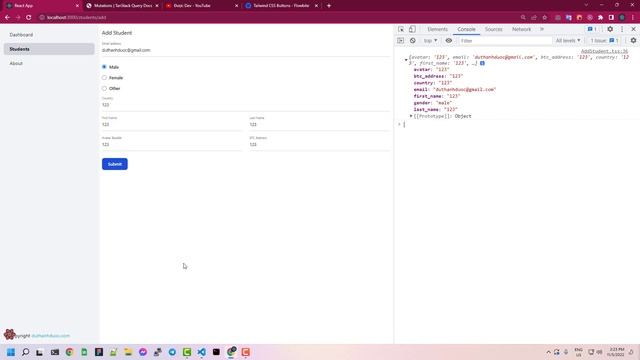Launch Visual Studio Code from taskbar
The height and width of the screenshot is (360, 640).
click(202, 352)
